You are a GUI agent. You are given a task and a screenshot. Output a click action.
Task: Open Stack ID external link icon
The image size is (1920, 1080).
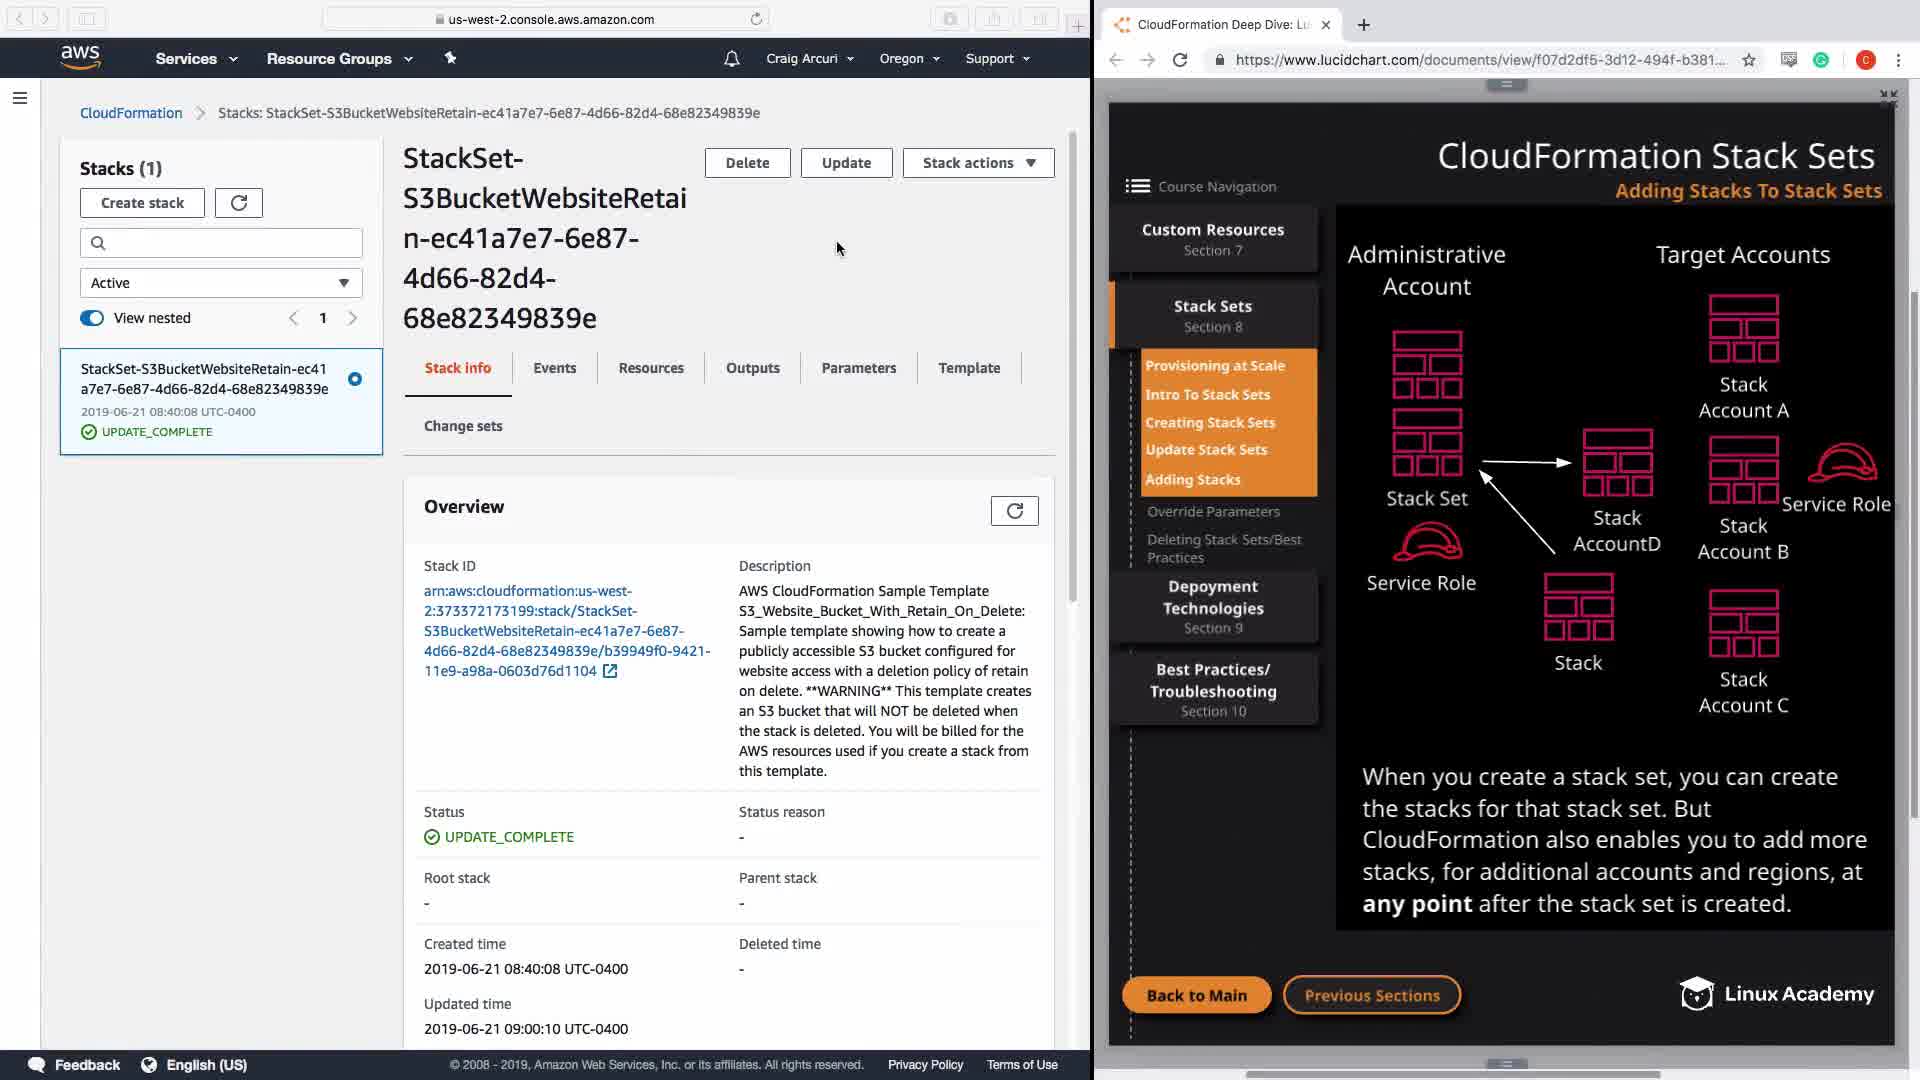610,671
